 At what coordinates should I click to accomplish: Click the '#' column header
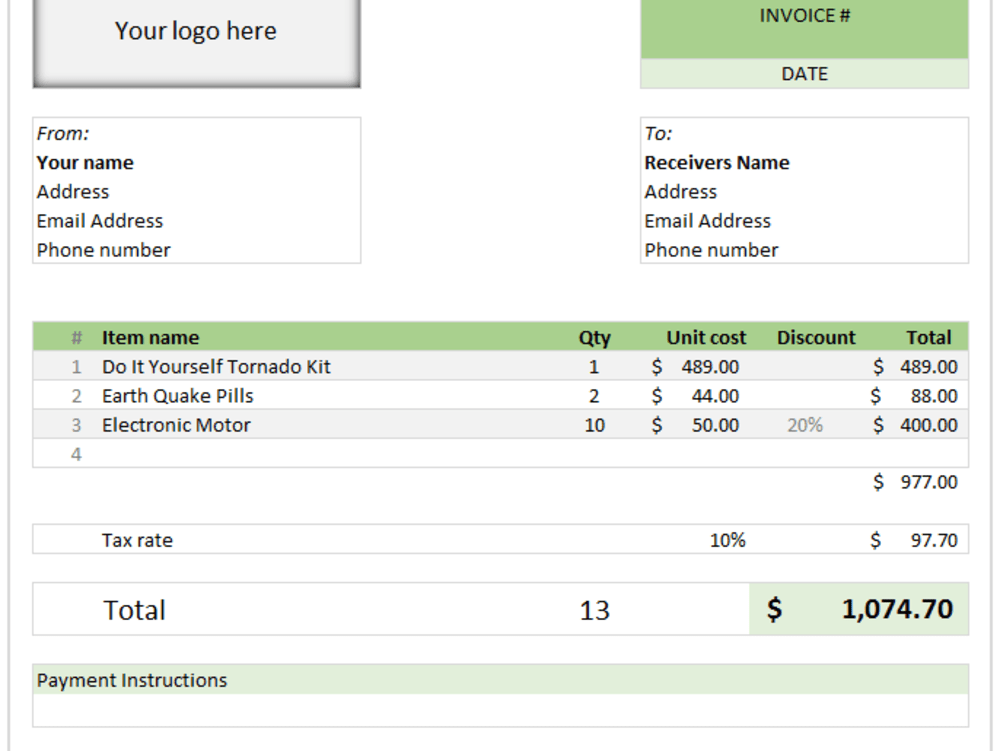77,337
